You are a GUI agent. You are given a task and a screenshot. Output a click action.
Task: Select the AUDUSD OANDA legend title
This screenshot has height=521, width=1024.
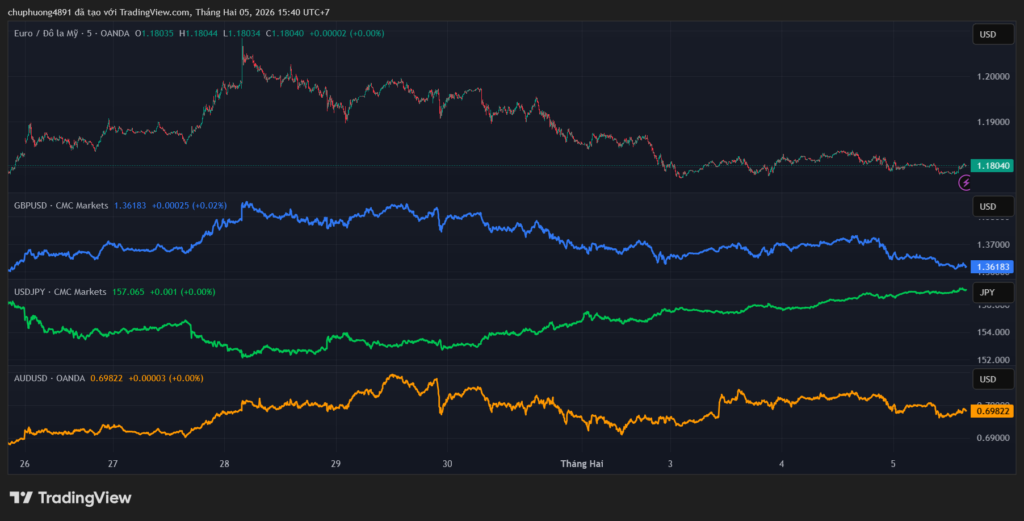(x=49, y=378)
